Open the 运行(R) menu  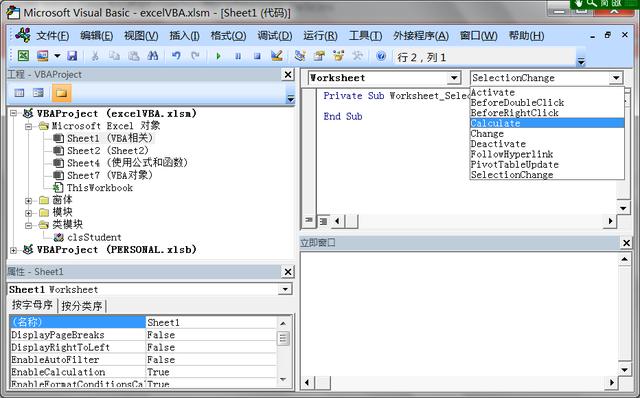click(x=320, y=36)
